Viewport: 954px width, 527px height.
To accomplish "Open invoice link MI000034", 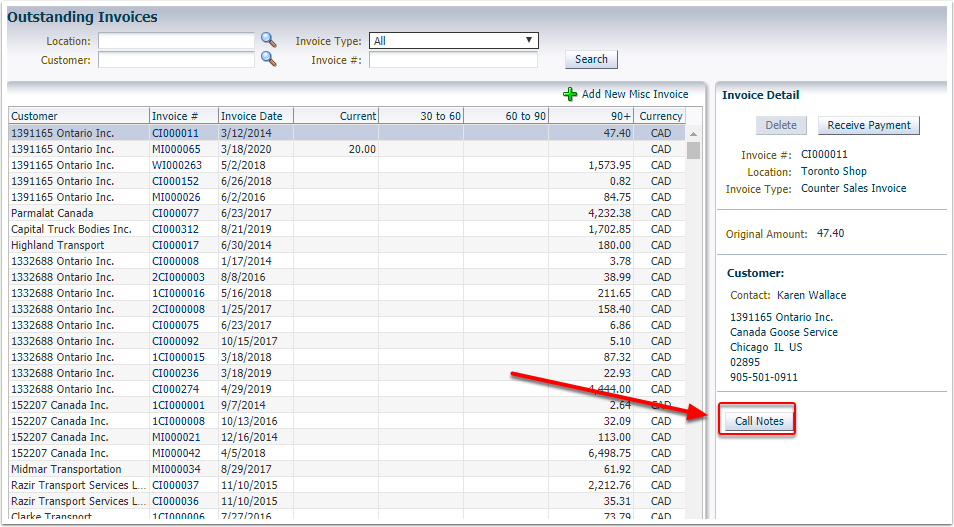I will click(176, 469).
